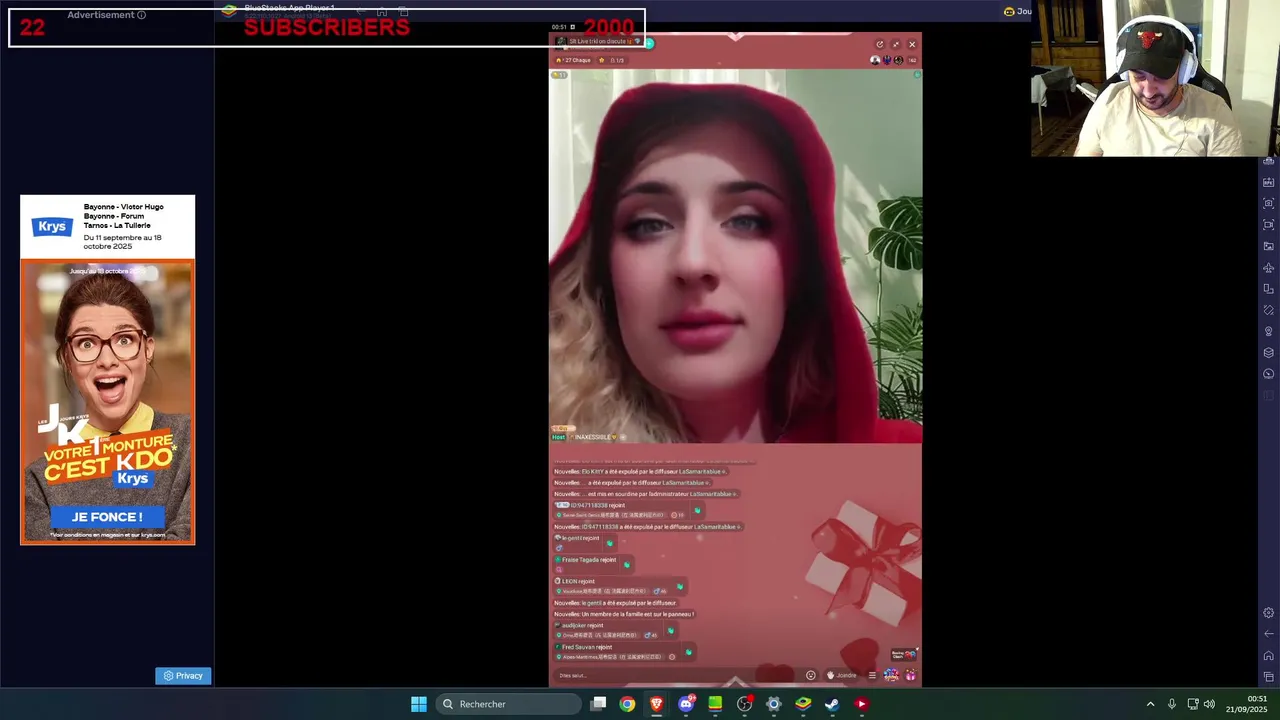
Task: Open Task View on the taskbar
Action: pyautogui.click(x=598, y=704)
